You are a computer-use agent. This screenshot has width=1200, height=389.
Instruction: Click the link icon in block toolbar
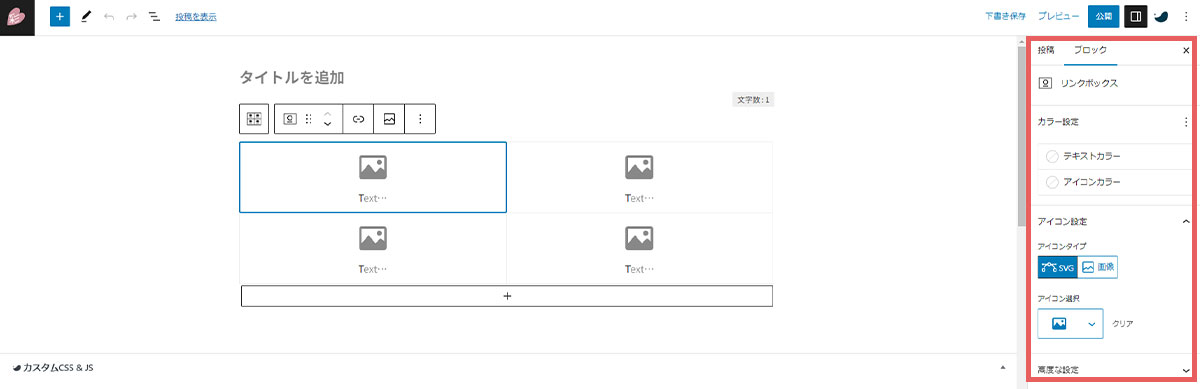[x=358, y=119]
